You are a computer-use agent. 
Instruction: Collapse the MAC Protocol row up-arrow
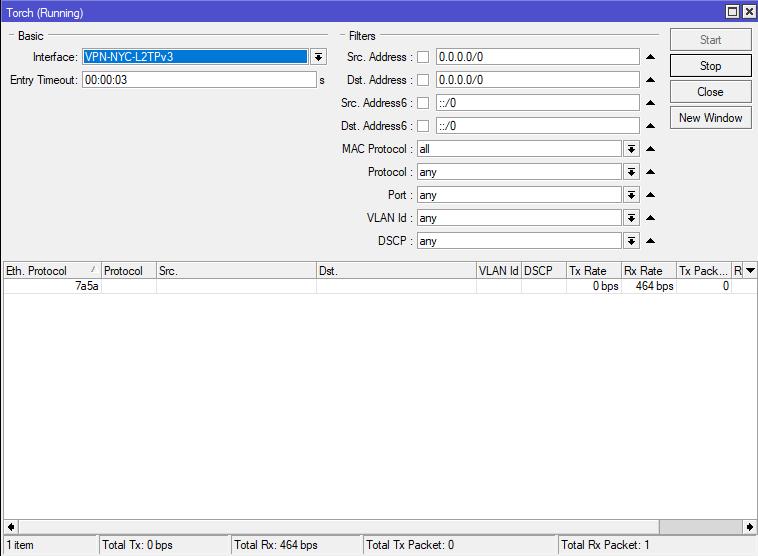coord(651,149)
